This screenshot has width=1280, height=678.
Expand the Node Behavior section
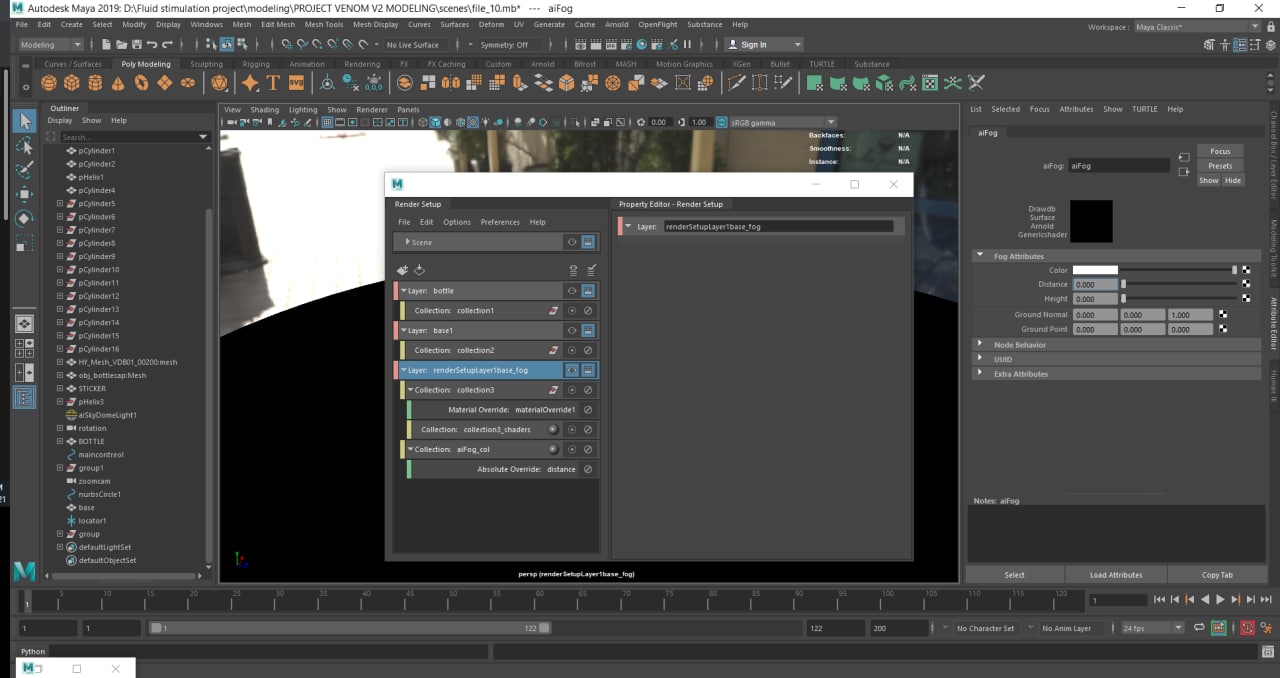[980, 344]
